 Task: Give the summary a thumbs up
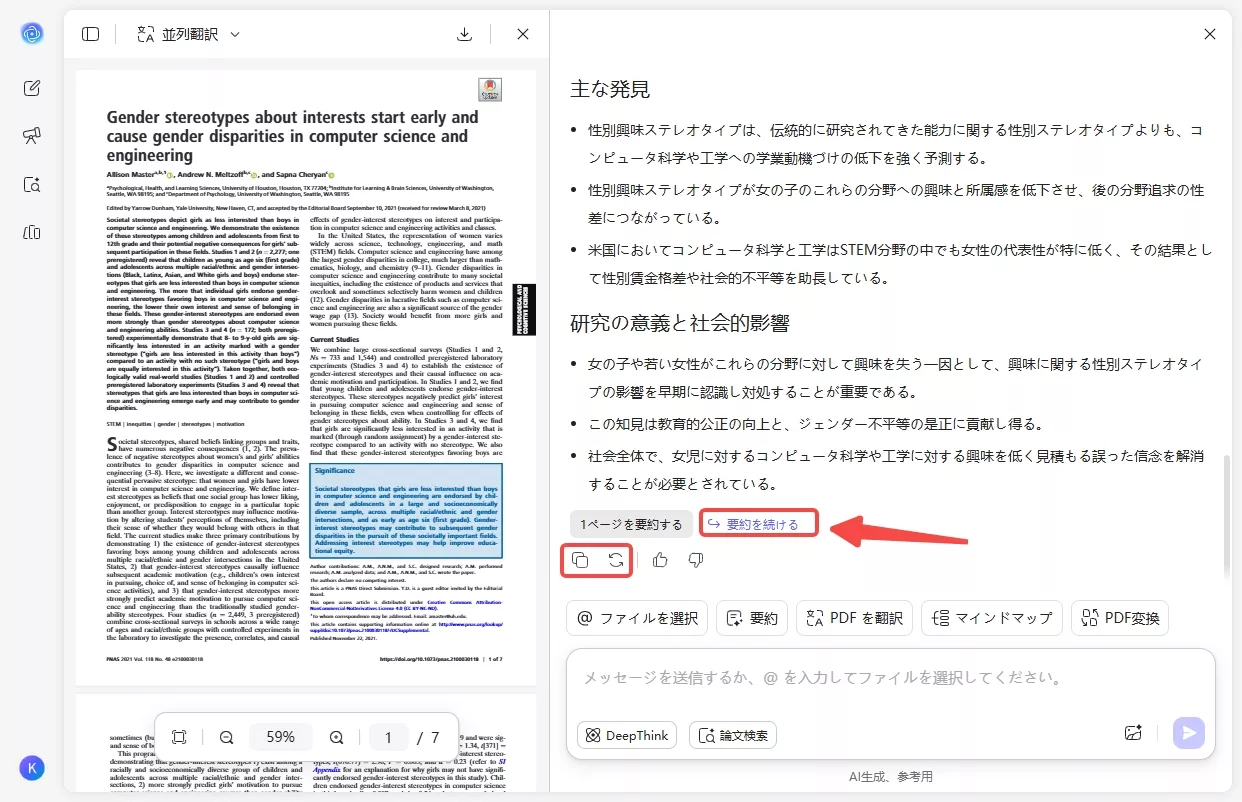659,560
